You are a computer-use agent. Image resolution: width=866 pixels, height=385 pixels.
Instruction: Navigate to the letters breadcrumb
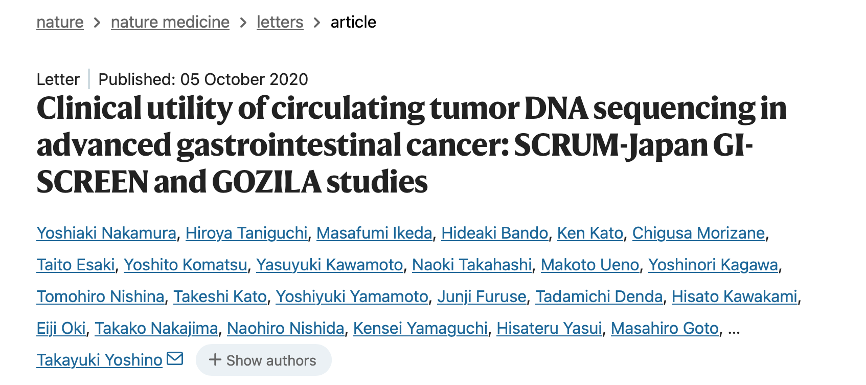(x=280, y=22)
